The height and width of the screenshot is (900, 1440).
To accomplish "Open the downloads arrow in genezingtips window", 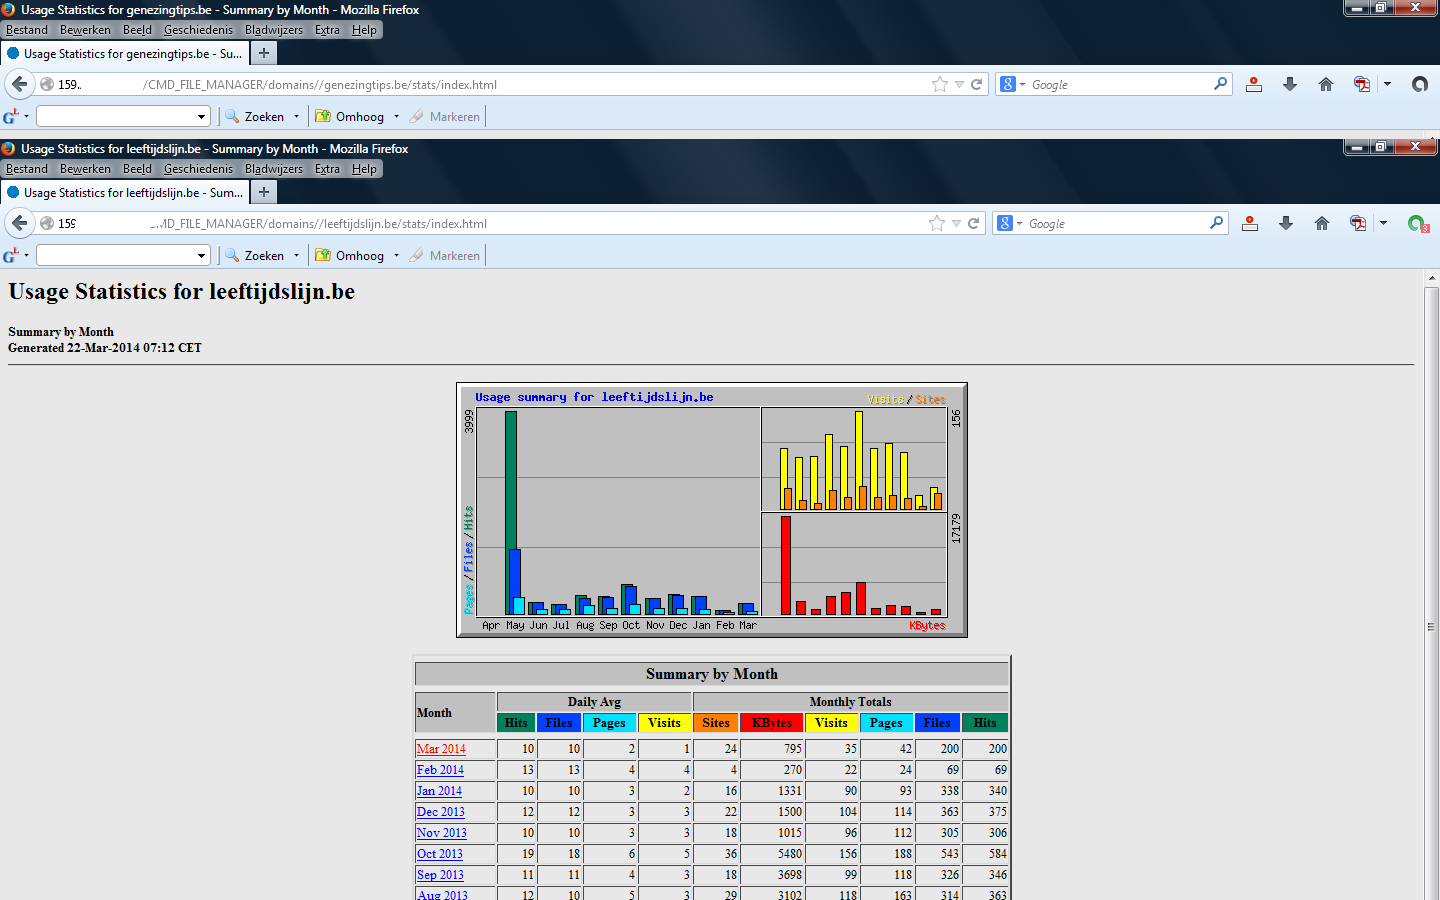I will click(x=1290, y=84).
